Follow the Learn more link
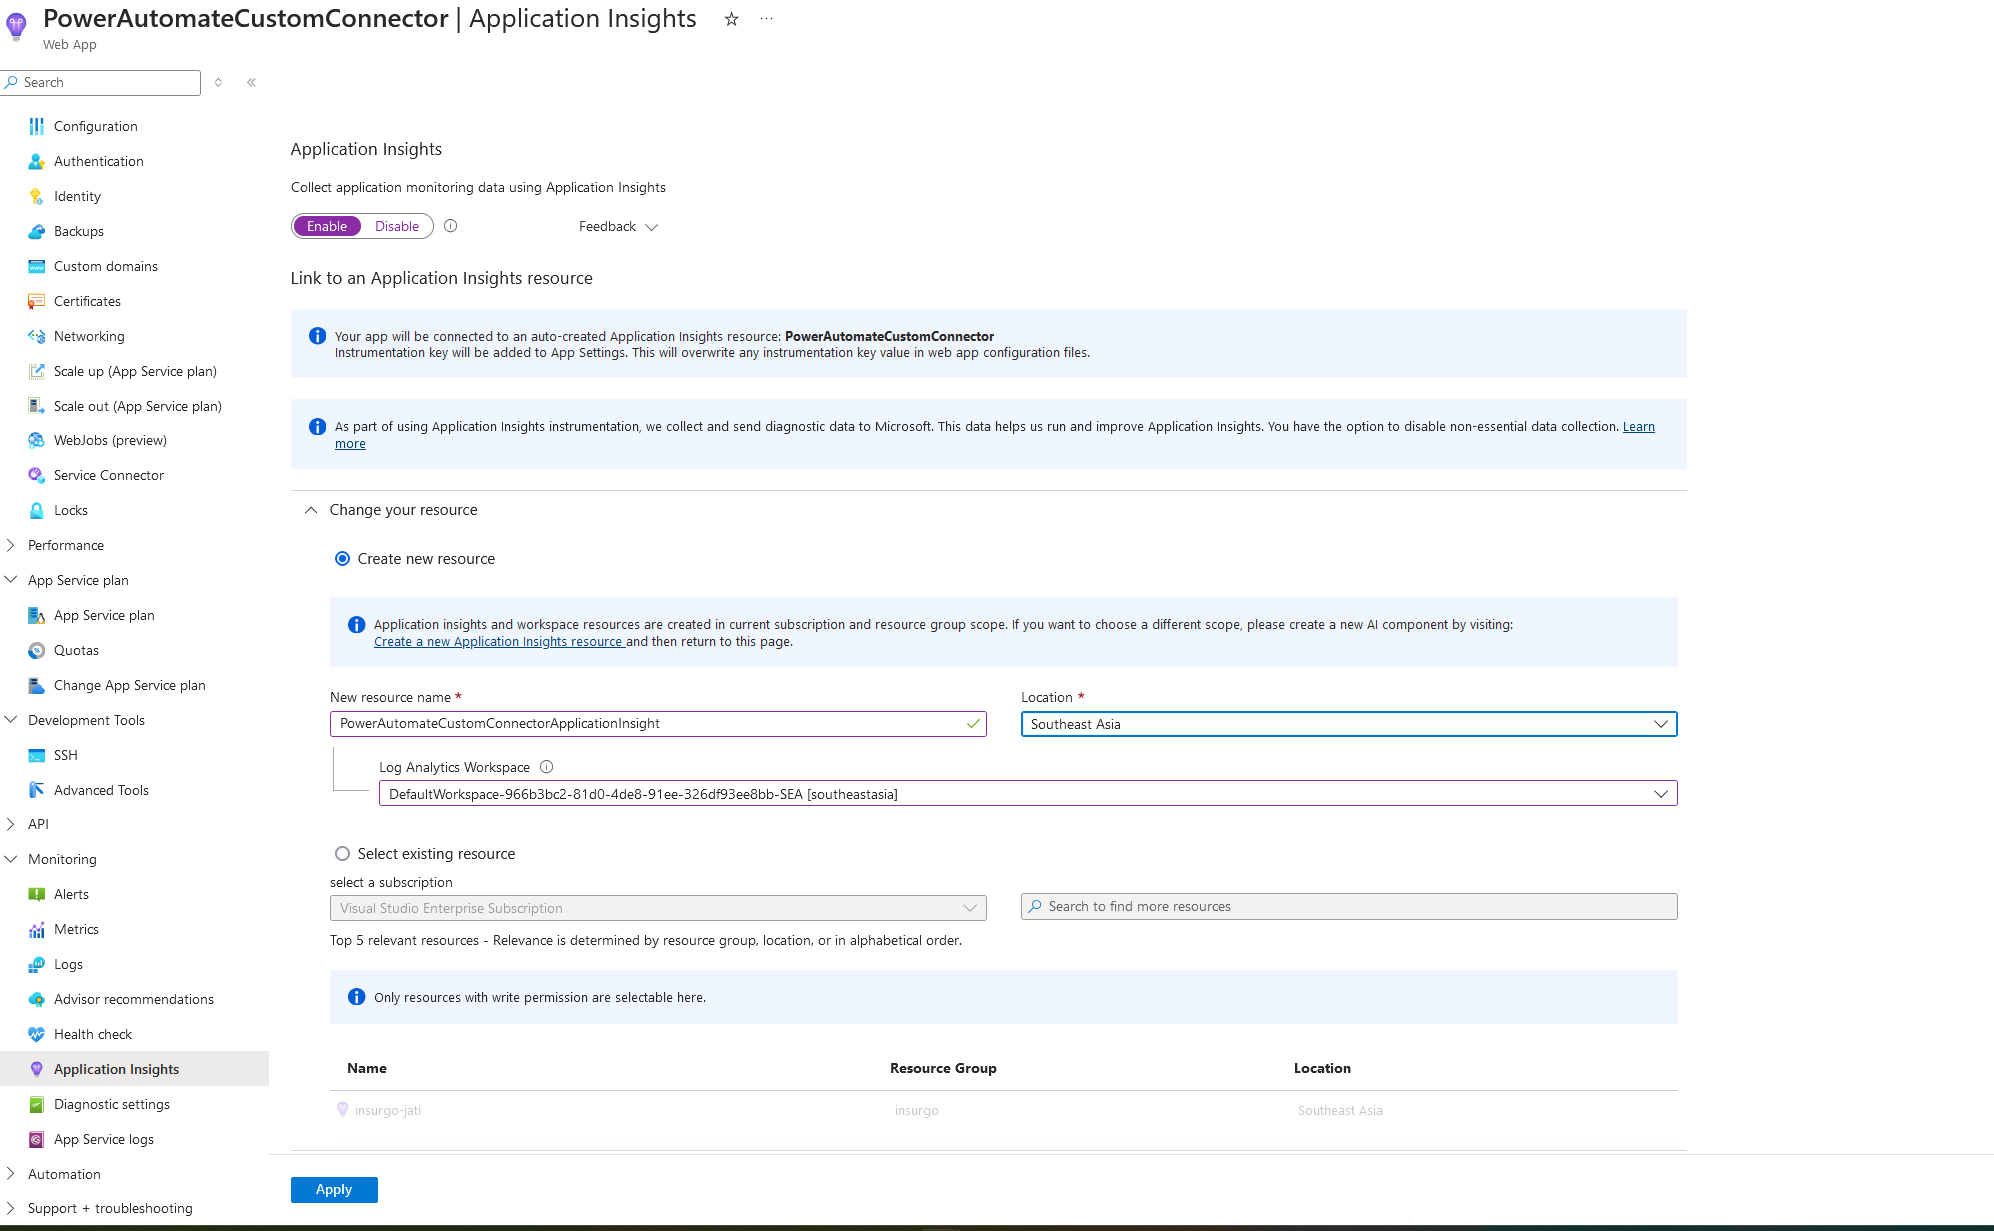Viewport: 1994px width, 1231px height. (1638, 427)
